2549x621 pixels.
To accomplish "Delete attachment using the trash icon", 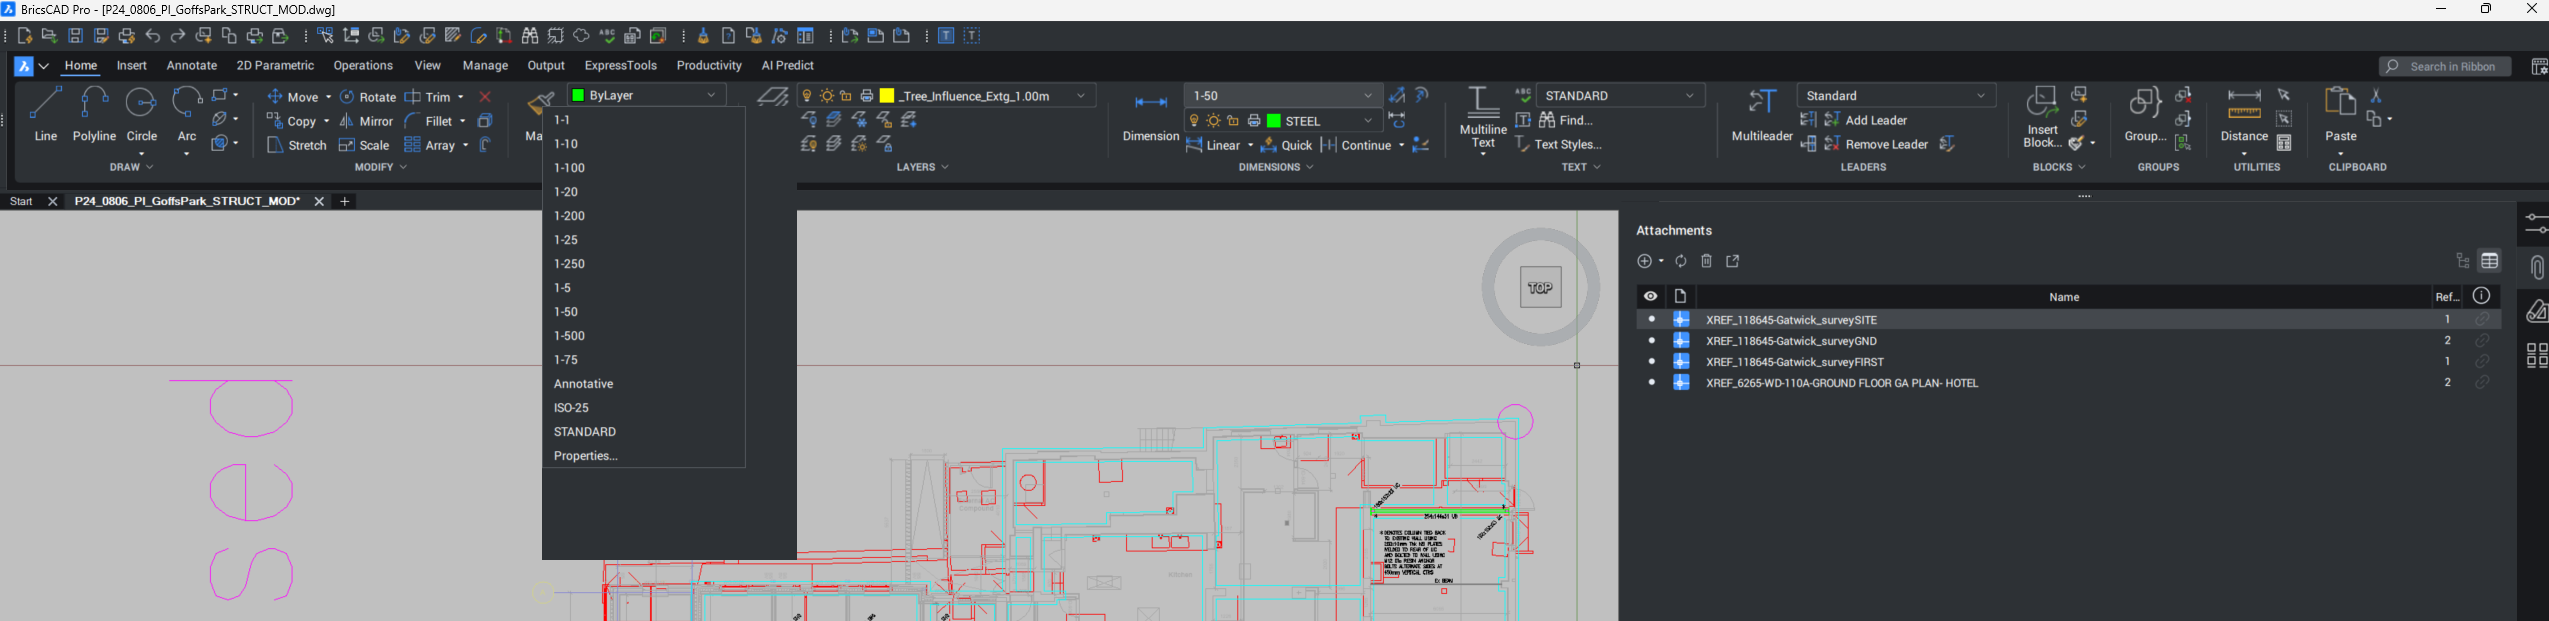I will click(1707, 261).
